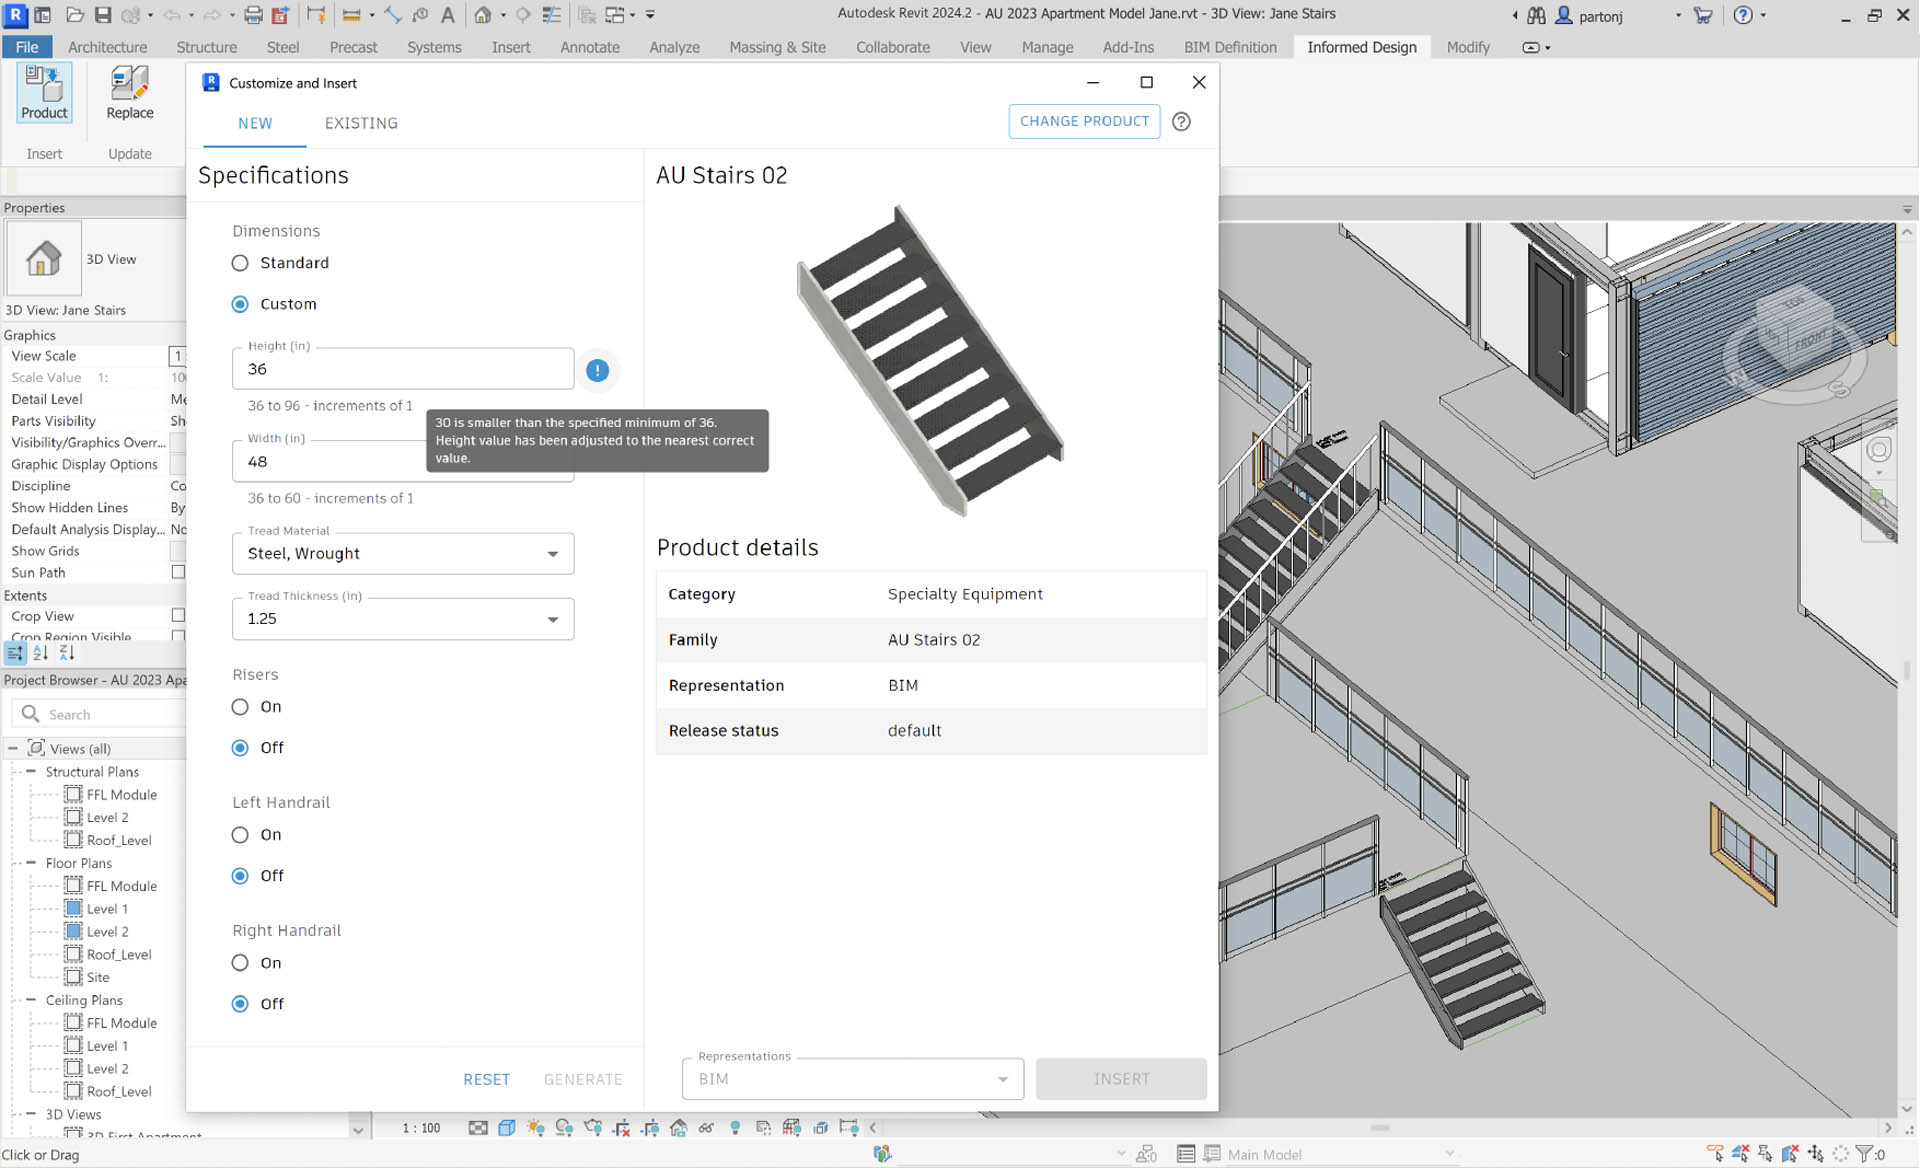1920x1168 pixels.
Task: Select the Custom dimensions radio button
Action: [240, 304]
